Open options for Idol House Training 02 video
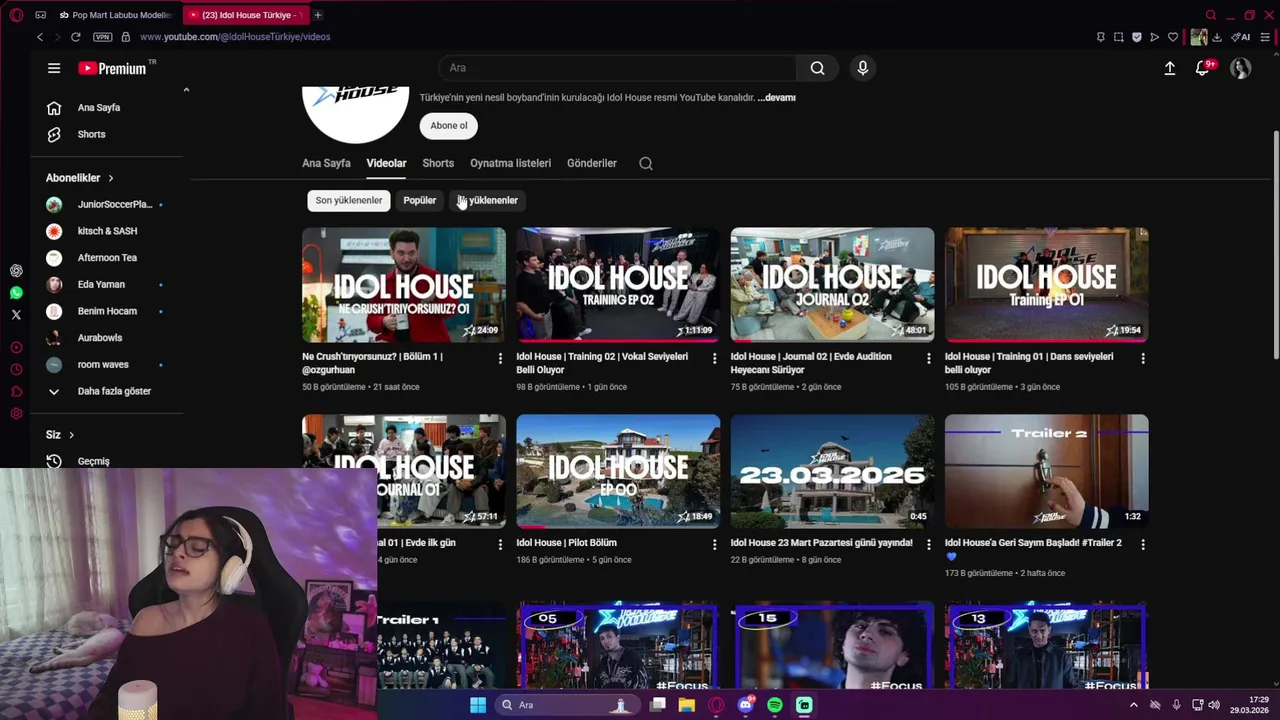The height and width of the screenshot is (720, 1280). pos(714,358)
